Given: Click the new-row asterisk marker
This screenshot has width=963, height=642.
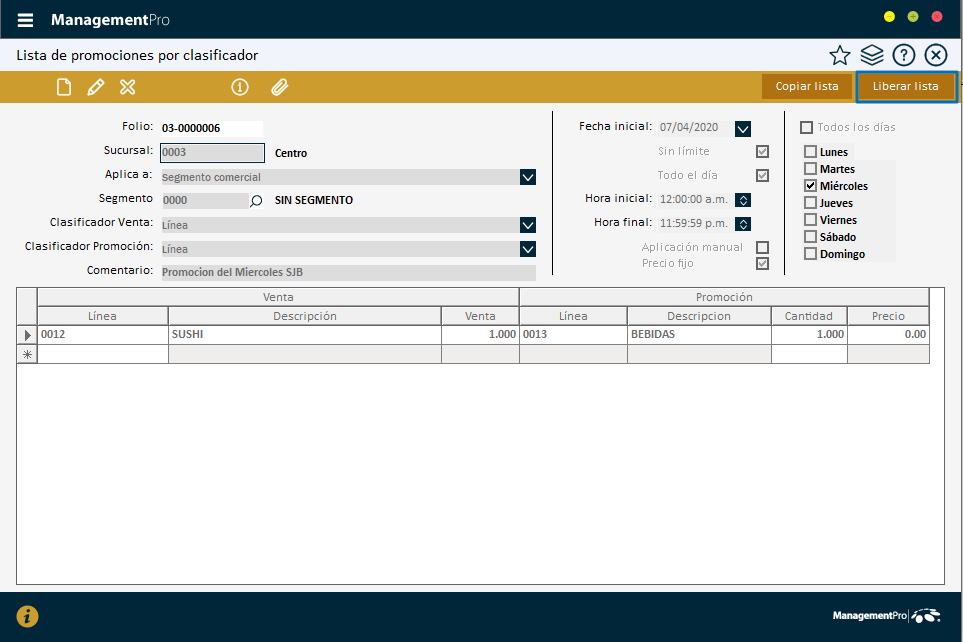Looking at the screenshot, I should pos(27,354).
